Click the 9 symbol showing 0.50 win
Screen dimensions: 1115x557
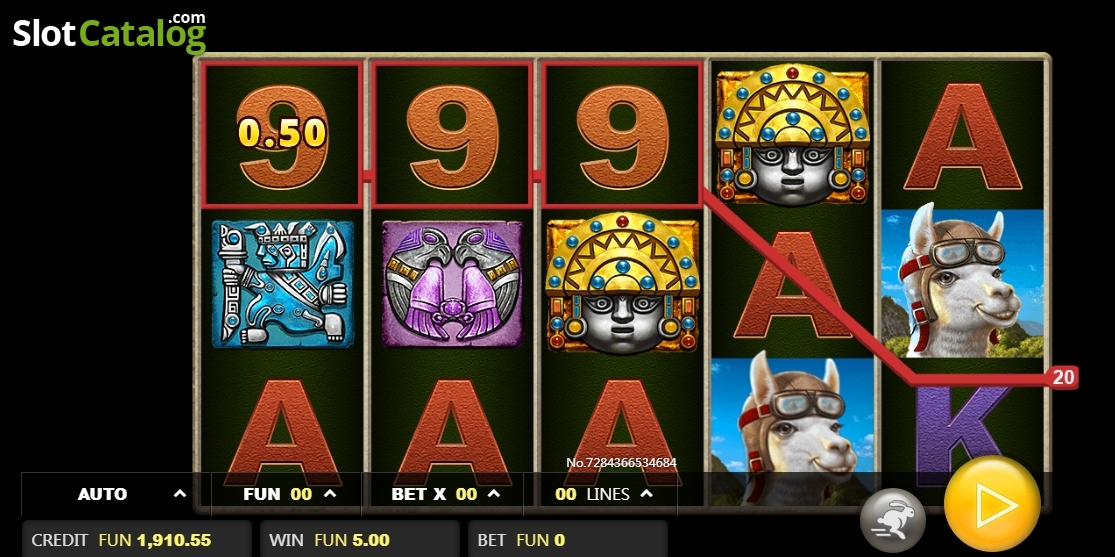click(x=282, y=134)
